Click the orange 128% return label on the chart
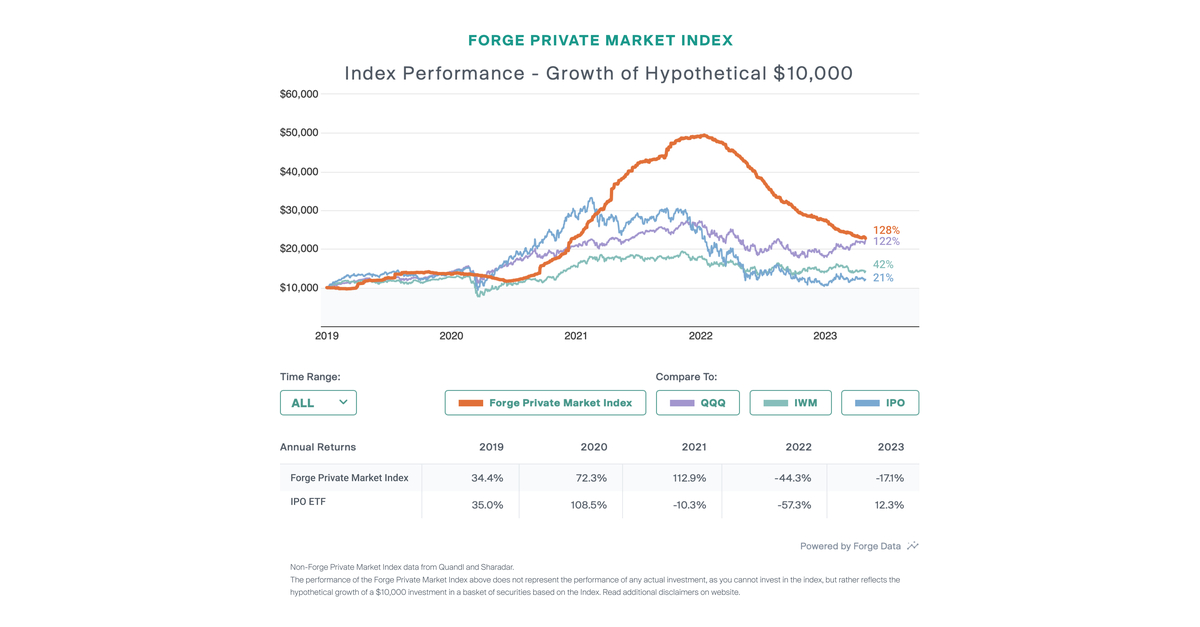1200x627 pixels. pos(884,229)
